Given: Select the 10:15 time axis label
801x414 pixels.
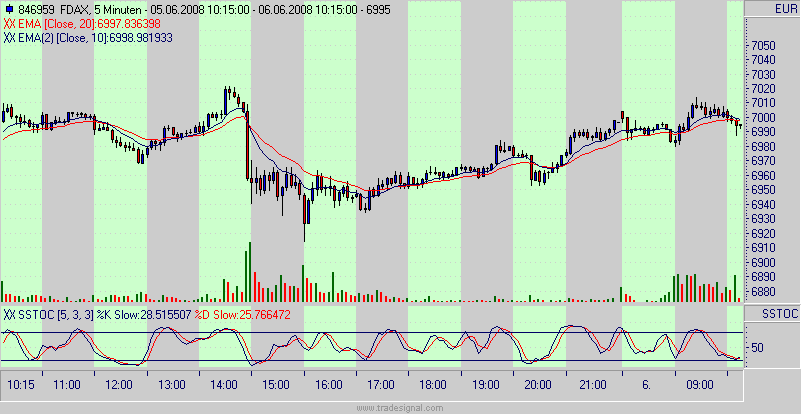Looking at the screenshot, I should click(x=21, y=385).
